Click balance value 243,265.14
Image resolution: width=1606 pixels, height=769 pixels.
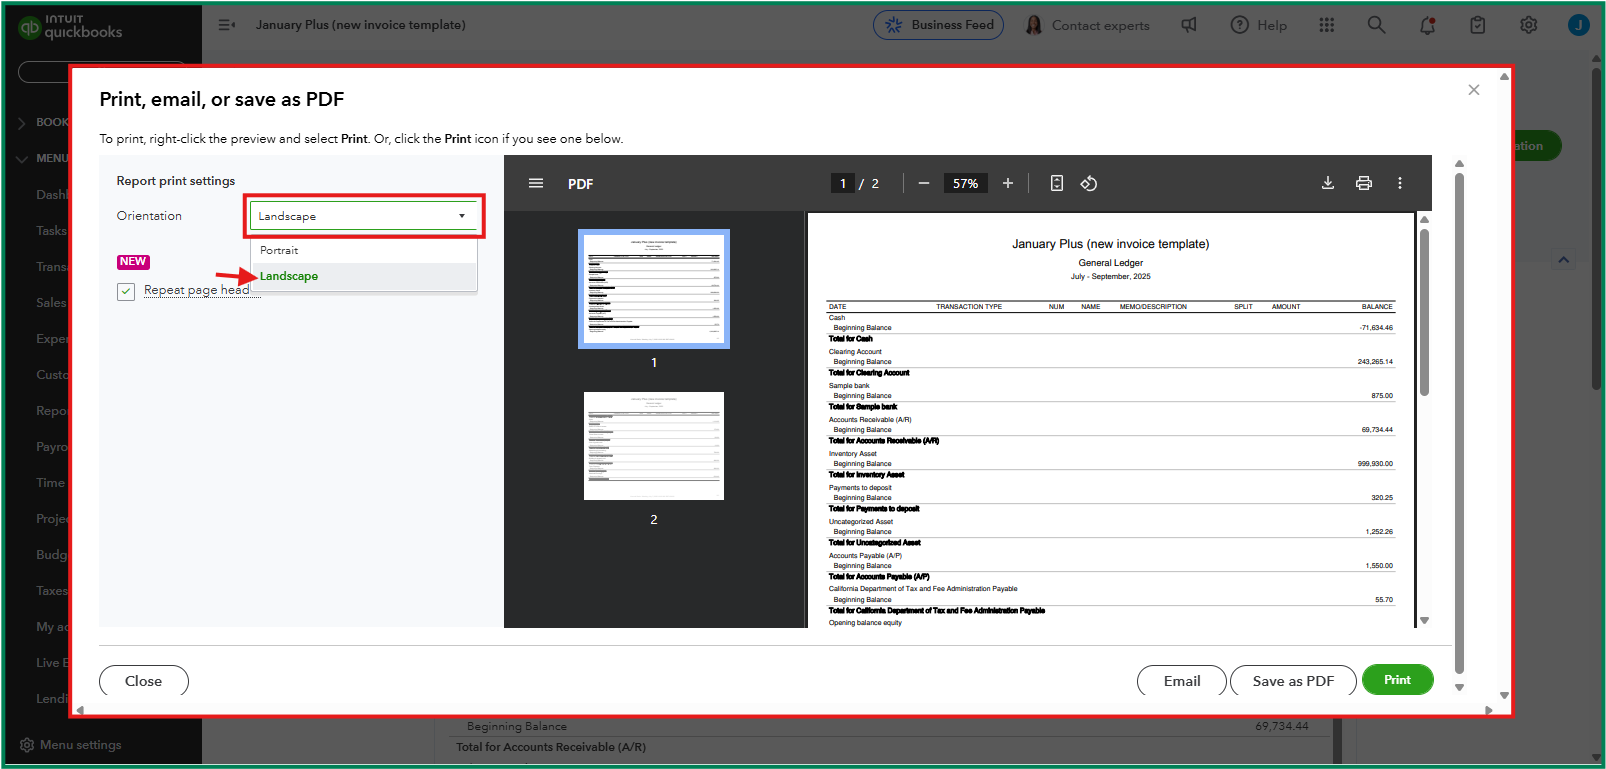(x=1375, y=362)
